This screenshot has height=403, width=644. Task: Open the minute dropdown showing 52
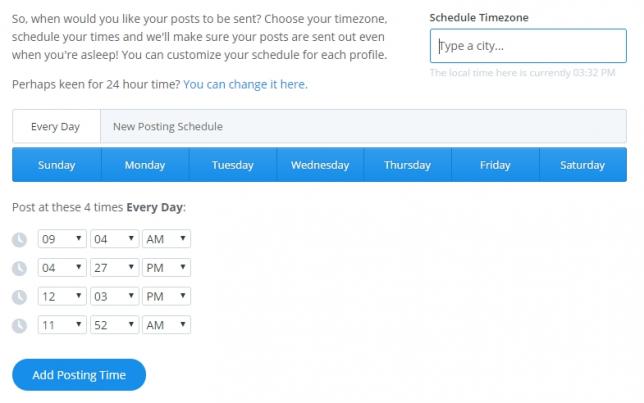coord(115,325)
